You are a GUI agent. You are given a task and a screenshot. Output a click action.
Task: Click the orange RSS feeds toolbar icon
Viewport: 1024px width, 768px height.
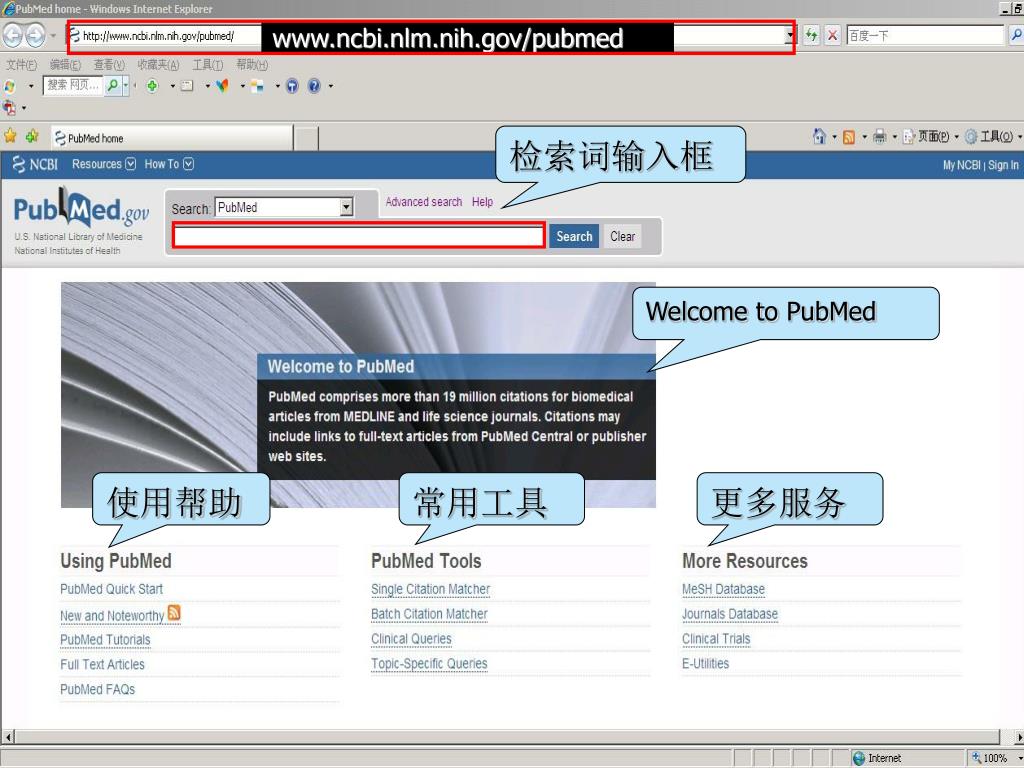tap(848, 136)
